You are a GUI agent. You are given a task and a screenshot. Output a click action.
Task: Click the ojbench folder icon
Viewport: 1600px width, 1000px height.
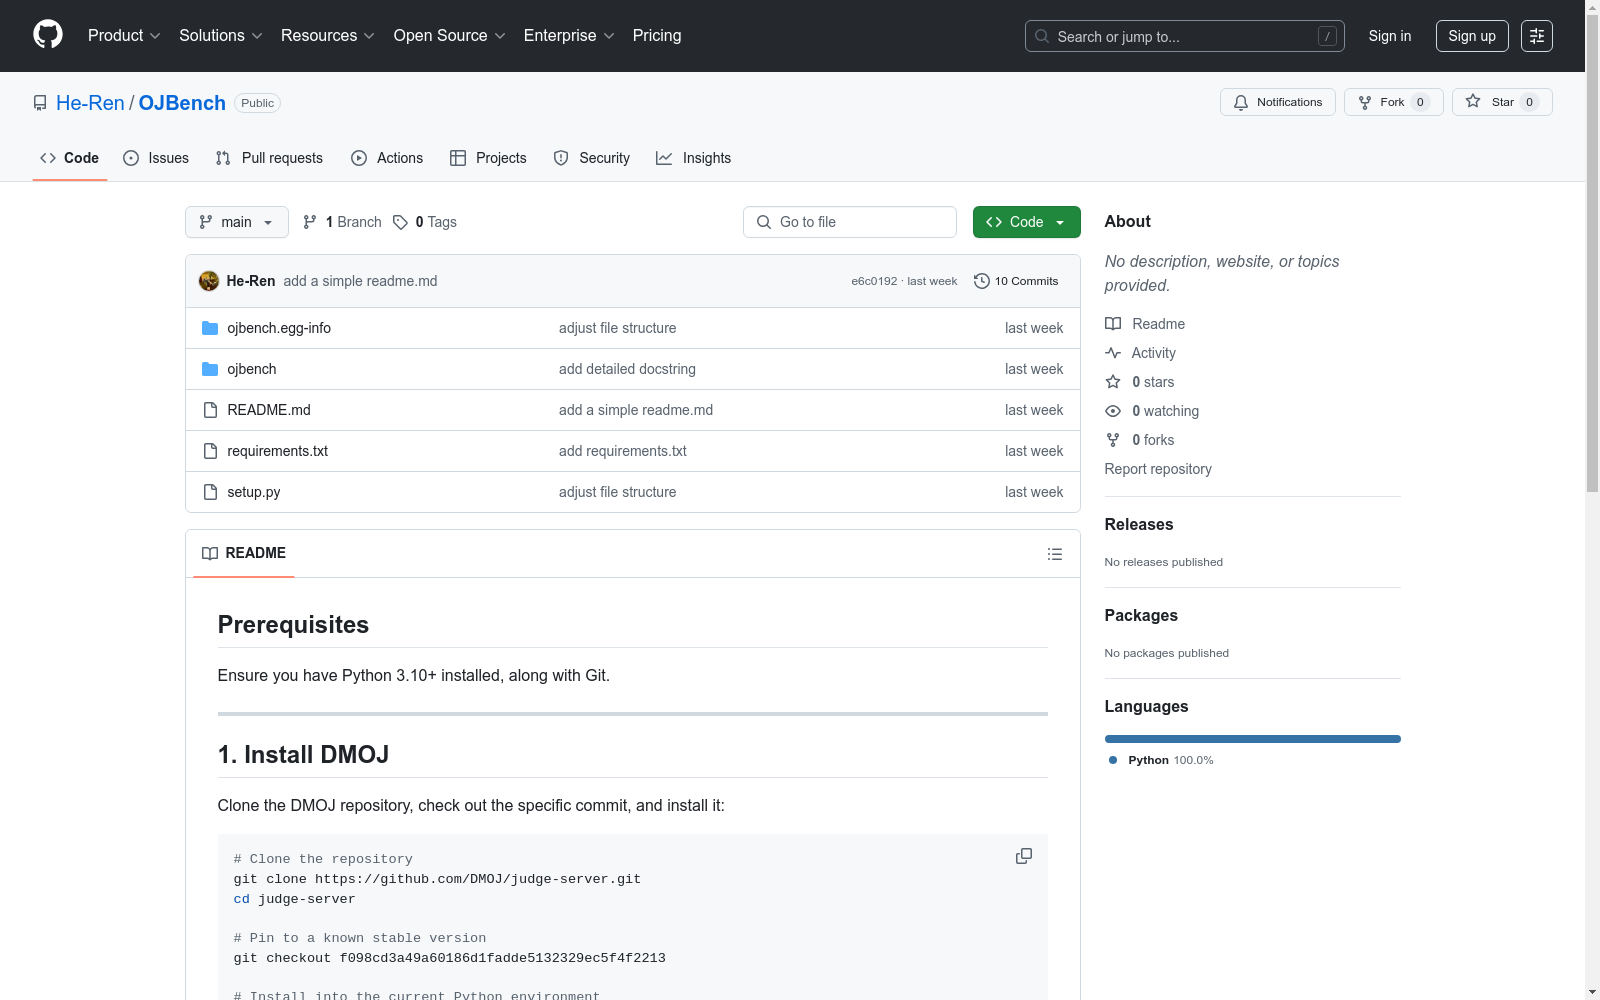click(210, 369)
